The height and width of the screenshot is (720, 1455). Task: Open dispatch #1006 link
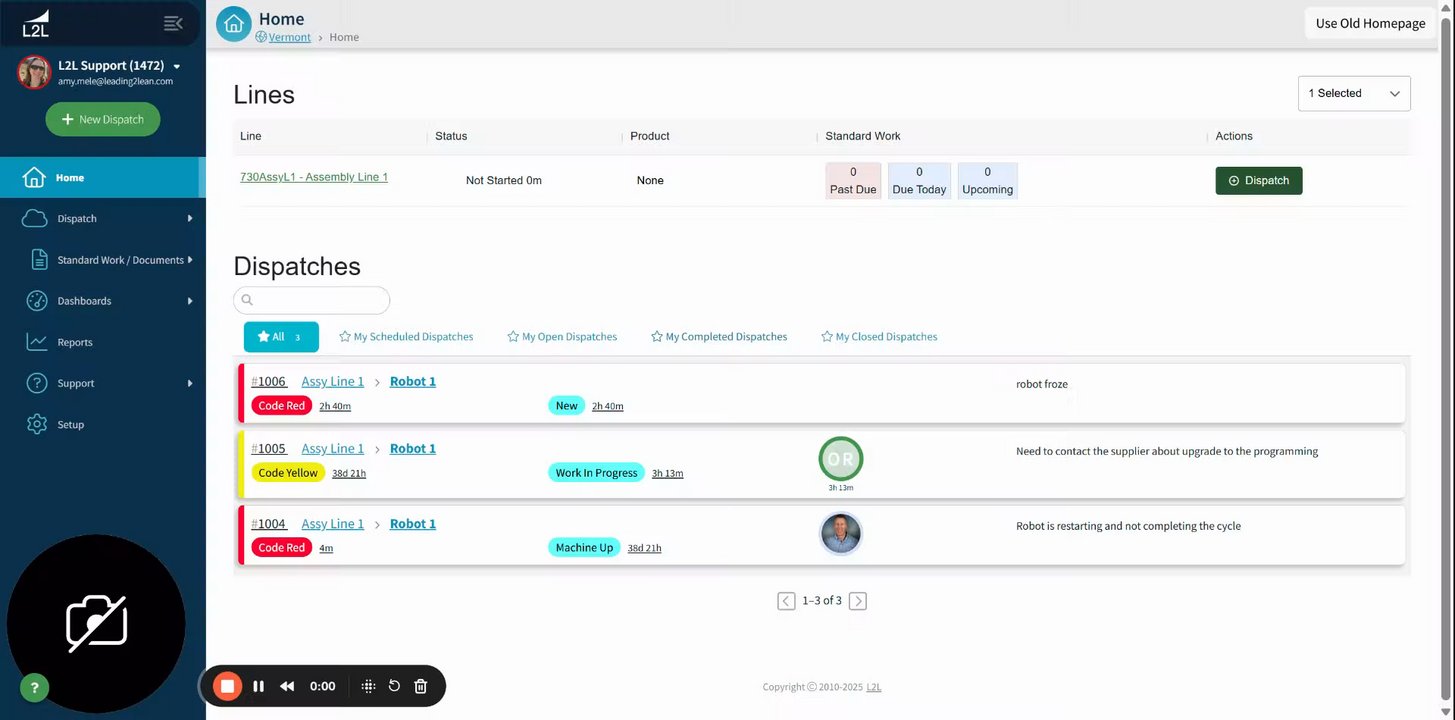(x=269, y=382)
